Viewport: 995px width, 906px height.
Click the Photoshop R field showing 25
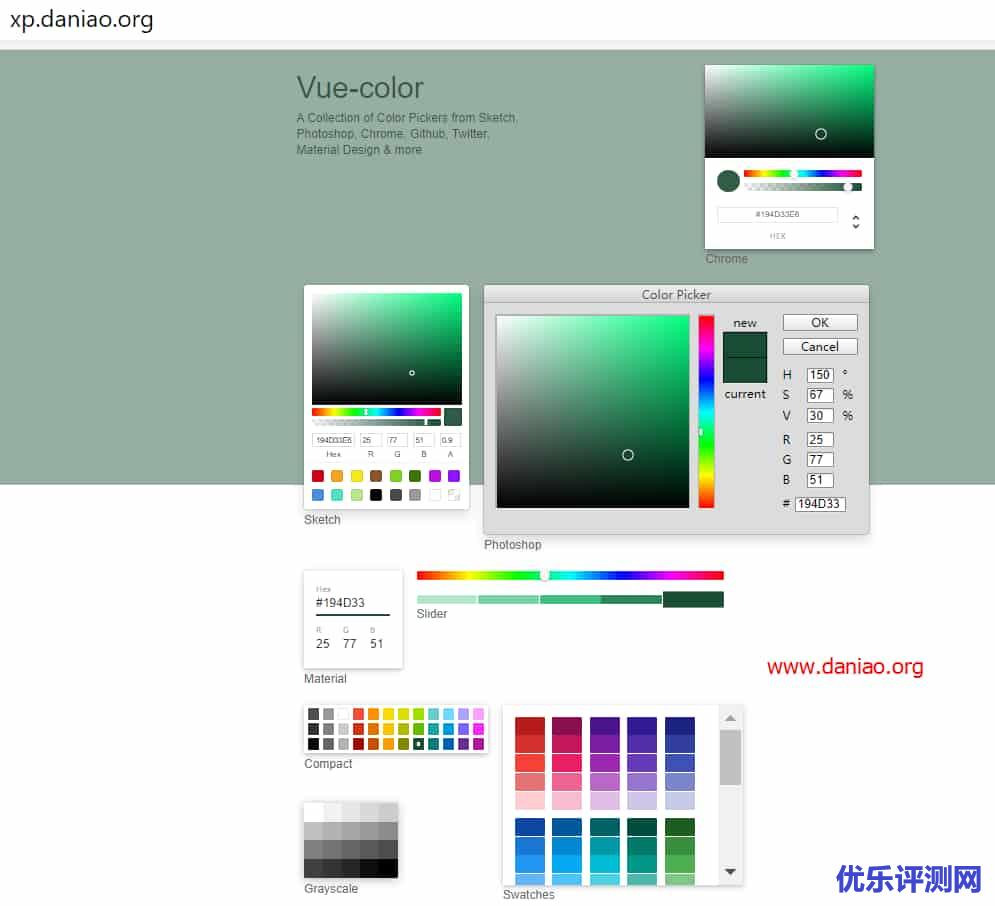pyautogui.click(x=820, y=439)
